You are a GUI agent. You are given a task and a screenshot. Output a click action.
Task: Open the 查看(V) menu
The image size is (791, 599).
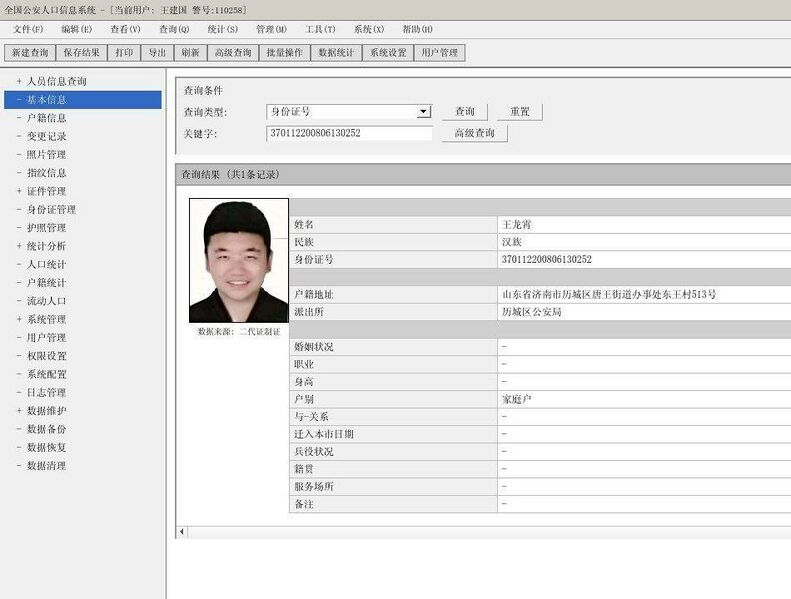coord(125,29)
